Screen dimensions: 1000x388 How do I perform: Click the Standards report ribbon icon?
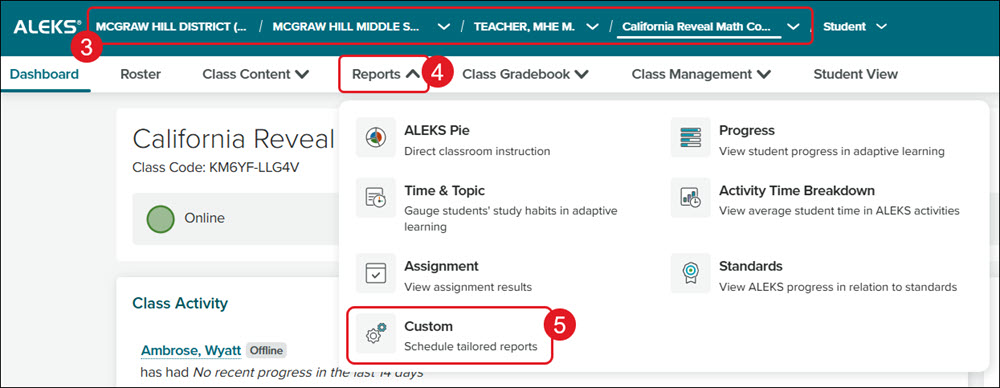(x=691, y=273)
